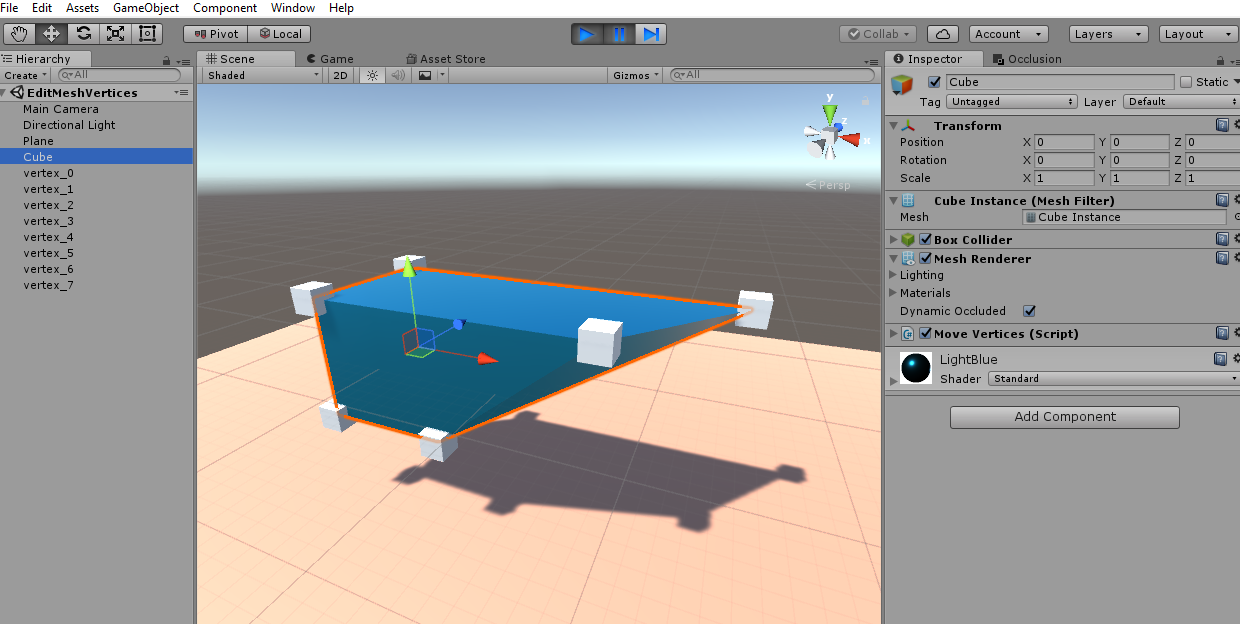1240x624 pixels.
Task: Toggle scene lighting sun icon
Action: point(372,75)
